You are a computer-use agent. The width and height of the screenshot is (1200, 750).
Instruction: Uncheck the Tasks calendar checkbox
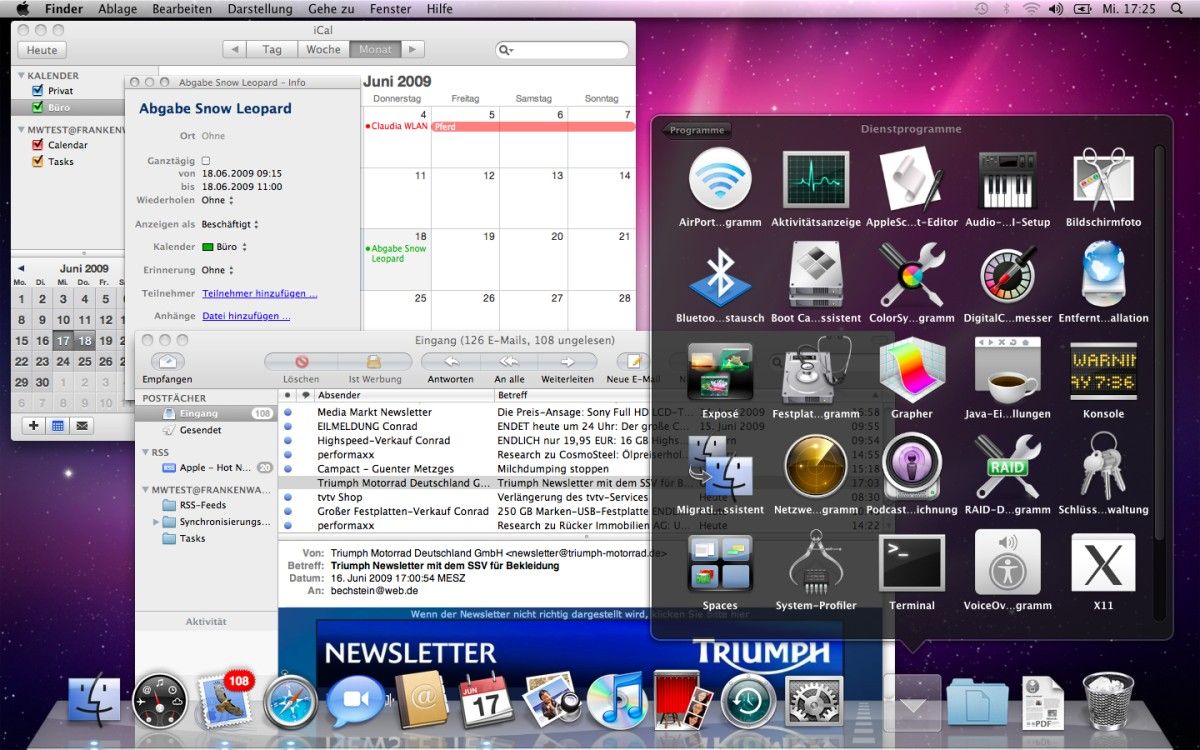38,161
